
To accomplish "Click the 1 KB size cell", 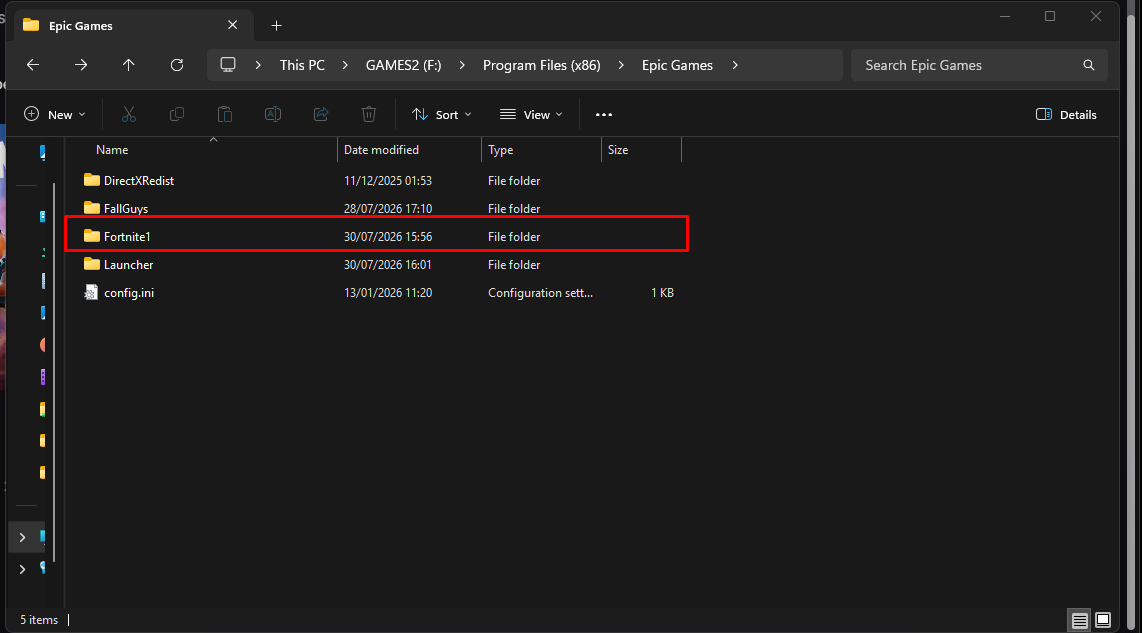I will (662, 292).
